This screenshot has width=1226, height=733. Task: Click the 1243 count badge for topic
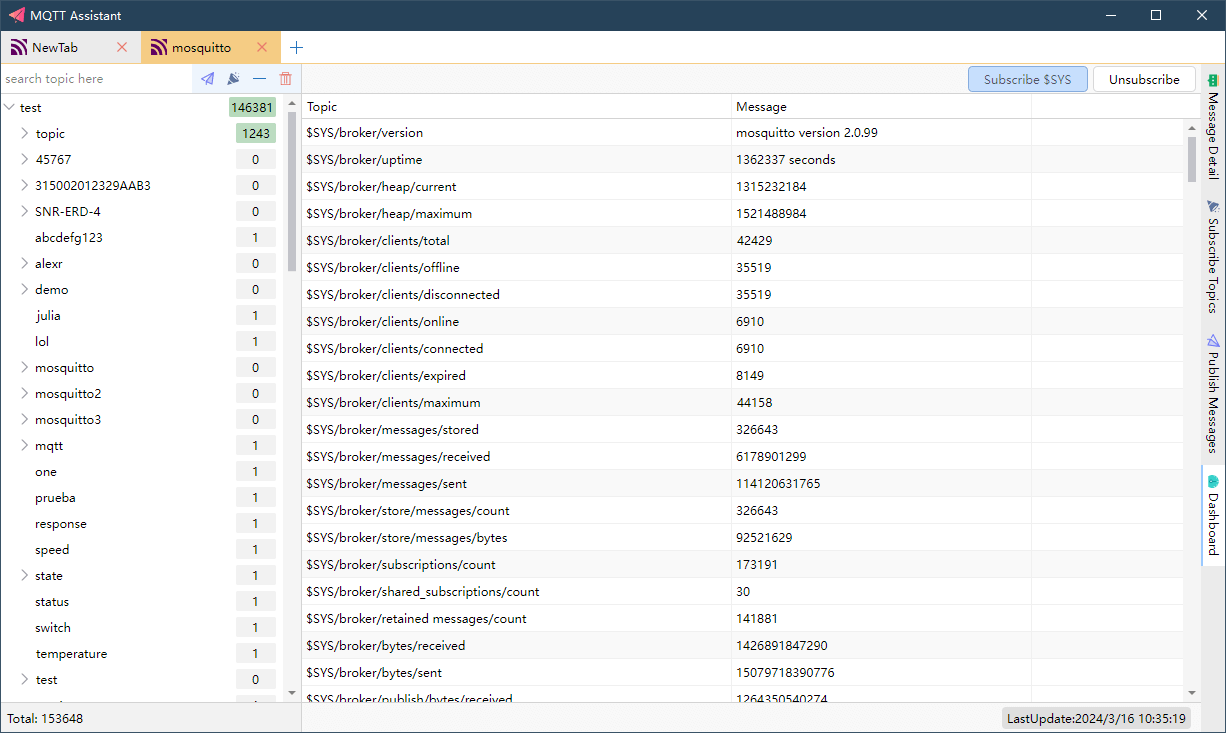pos(256,133)
